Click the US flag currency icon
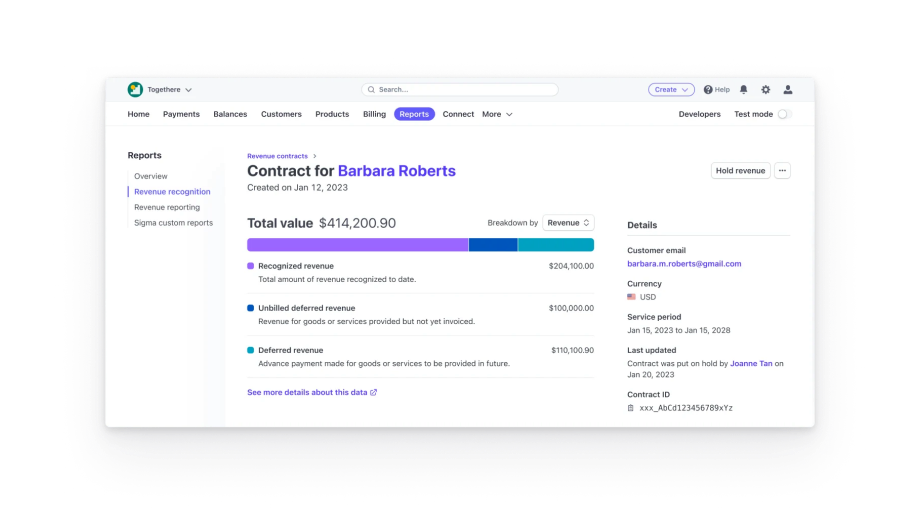Viewport: 920px width, 520px height. (x=631, y=297)
